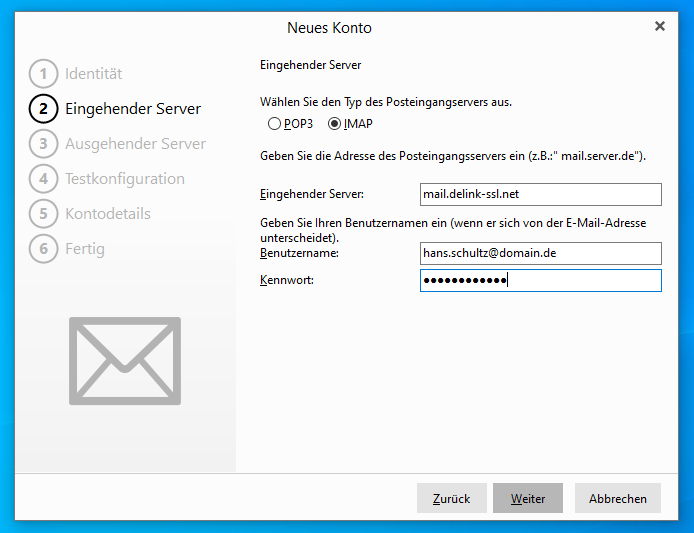Cancel setup with the Abbrechen button
Screen dimensions: 694x533
point(617,498)
